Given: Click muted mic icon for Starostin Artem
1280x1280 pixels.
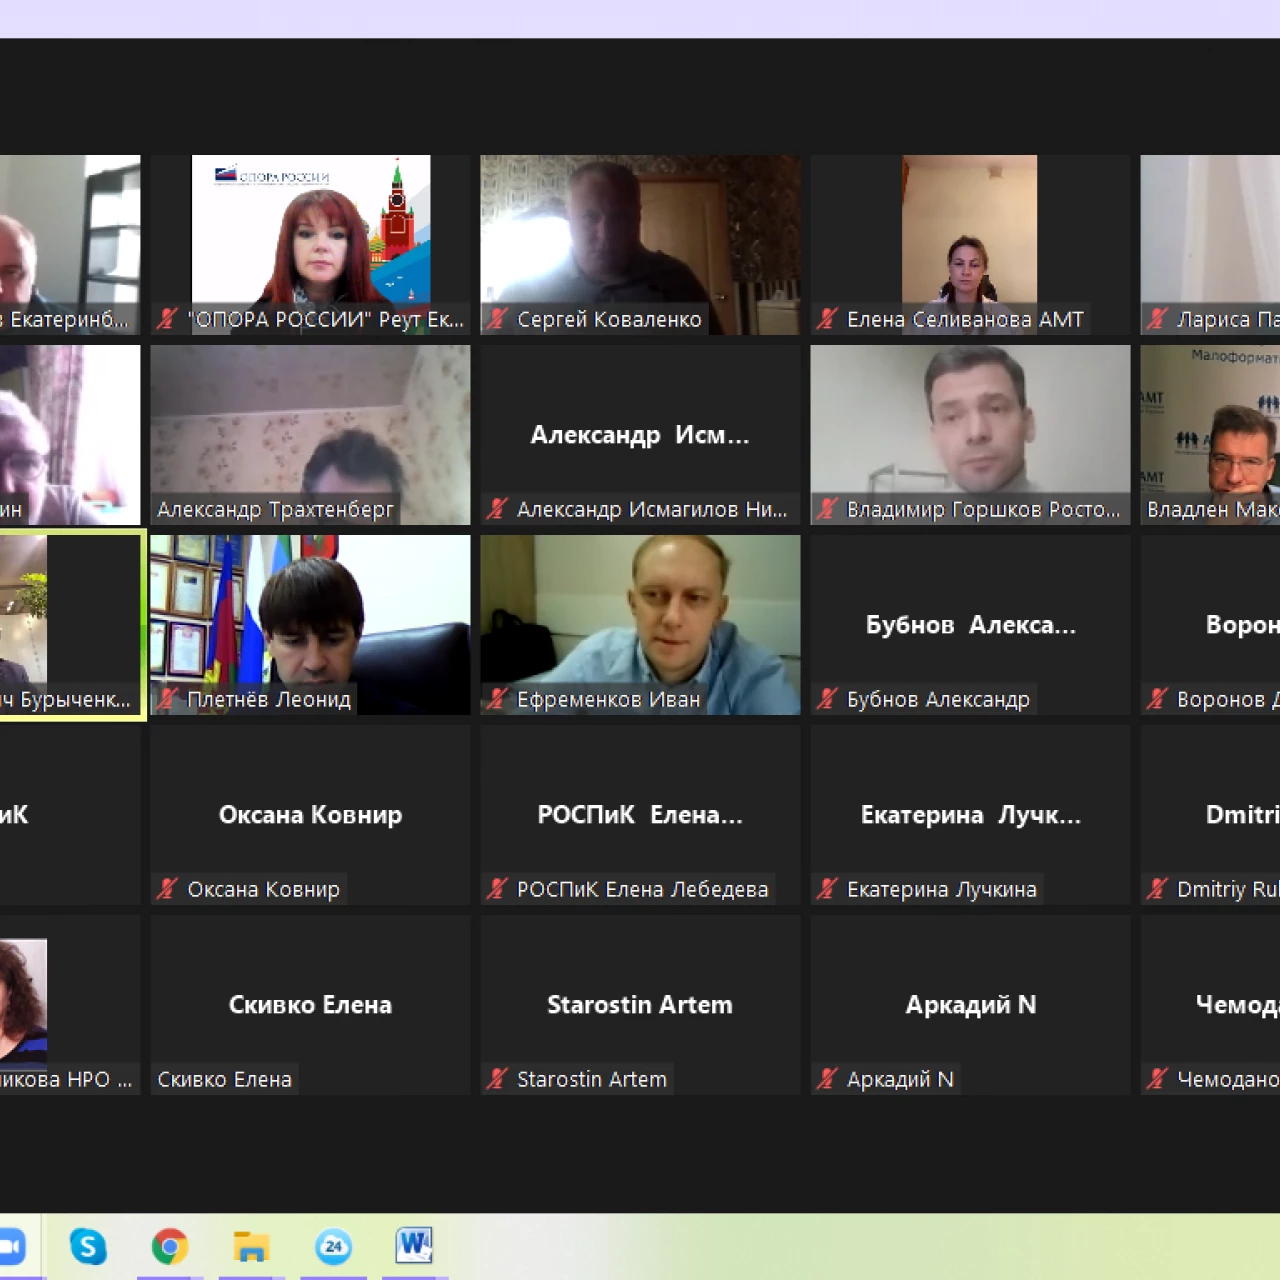Looking at the screenshot, I should (497, 1079).
